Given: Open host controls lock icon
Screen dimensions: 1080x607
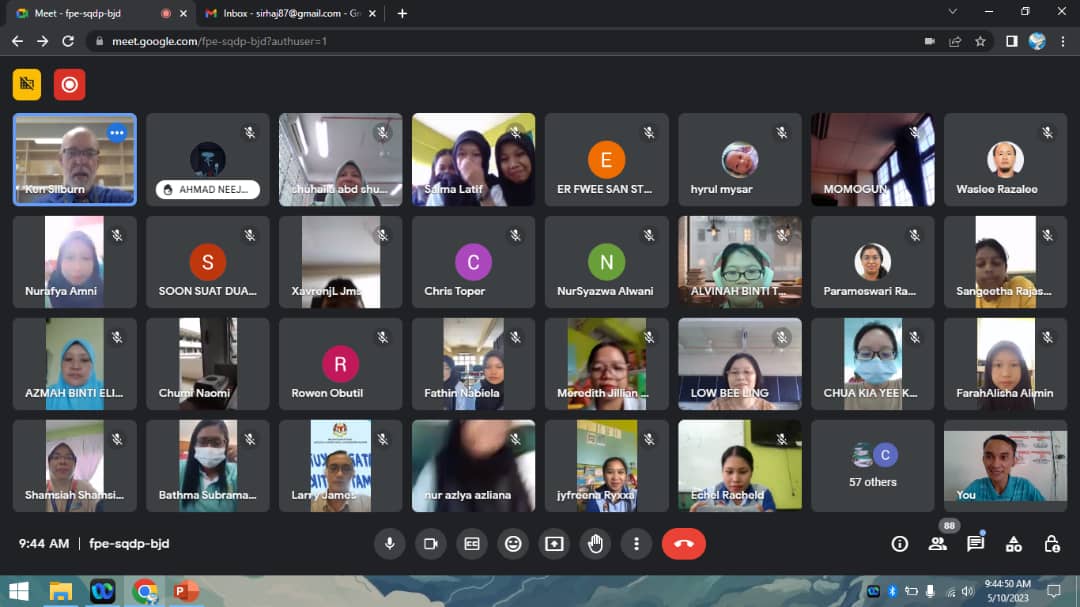Looking at the screenshot, I should click(x=1052, y=544).
